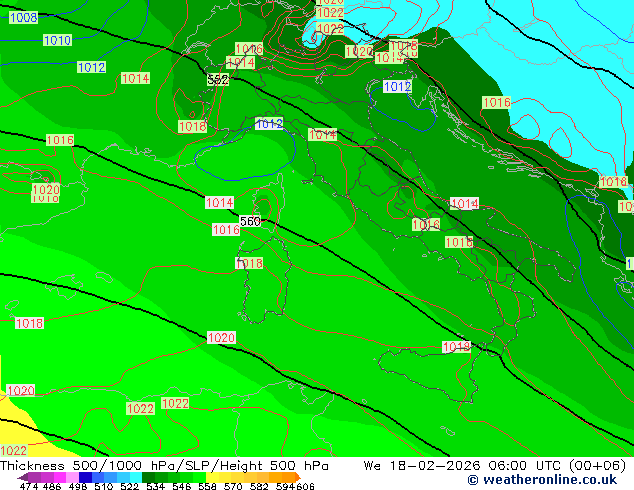Click the blue 1008 isobar label
634x490 pixels.
tap(23, 17)
